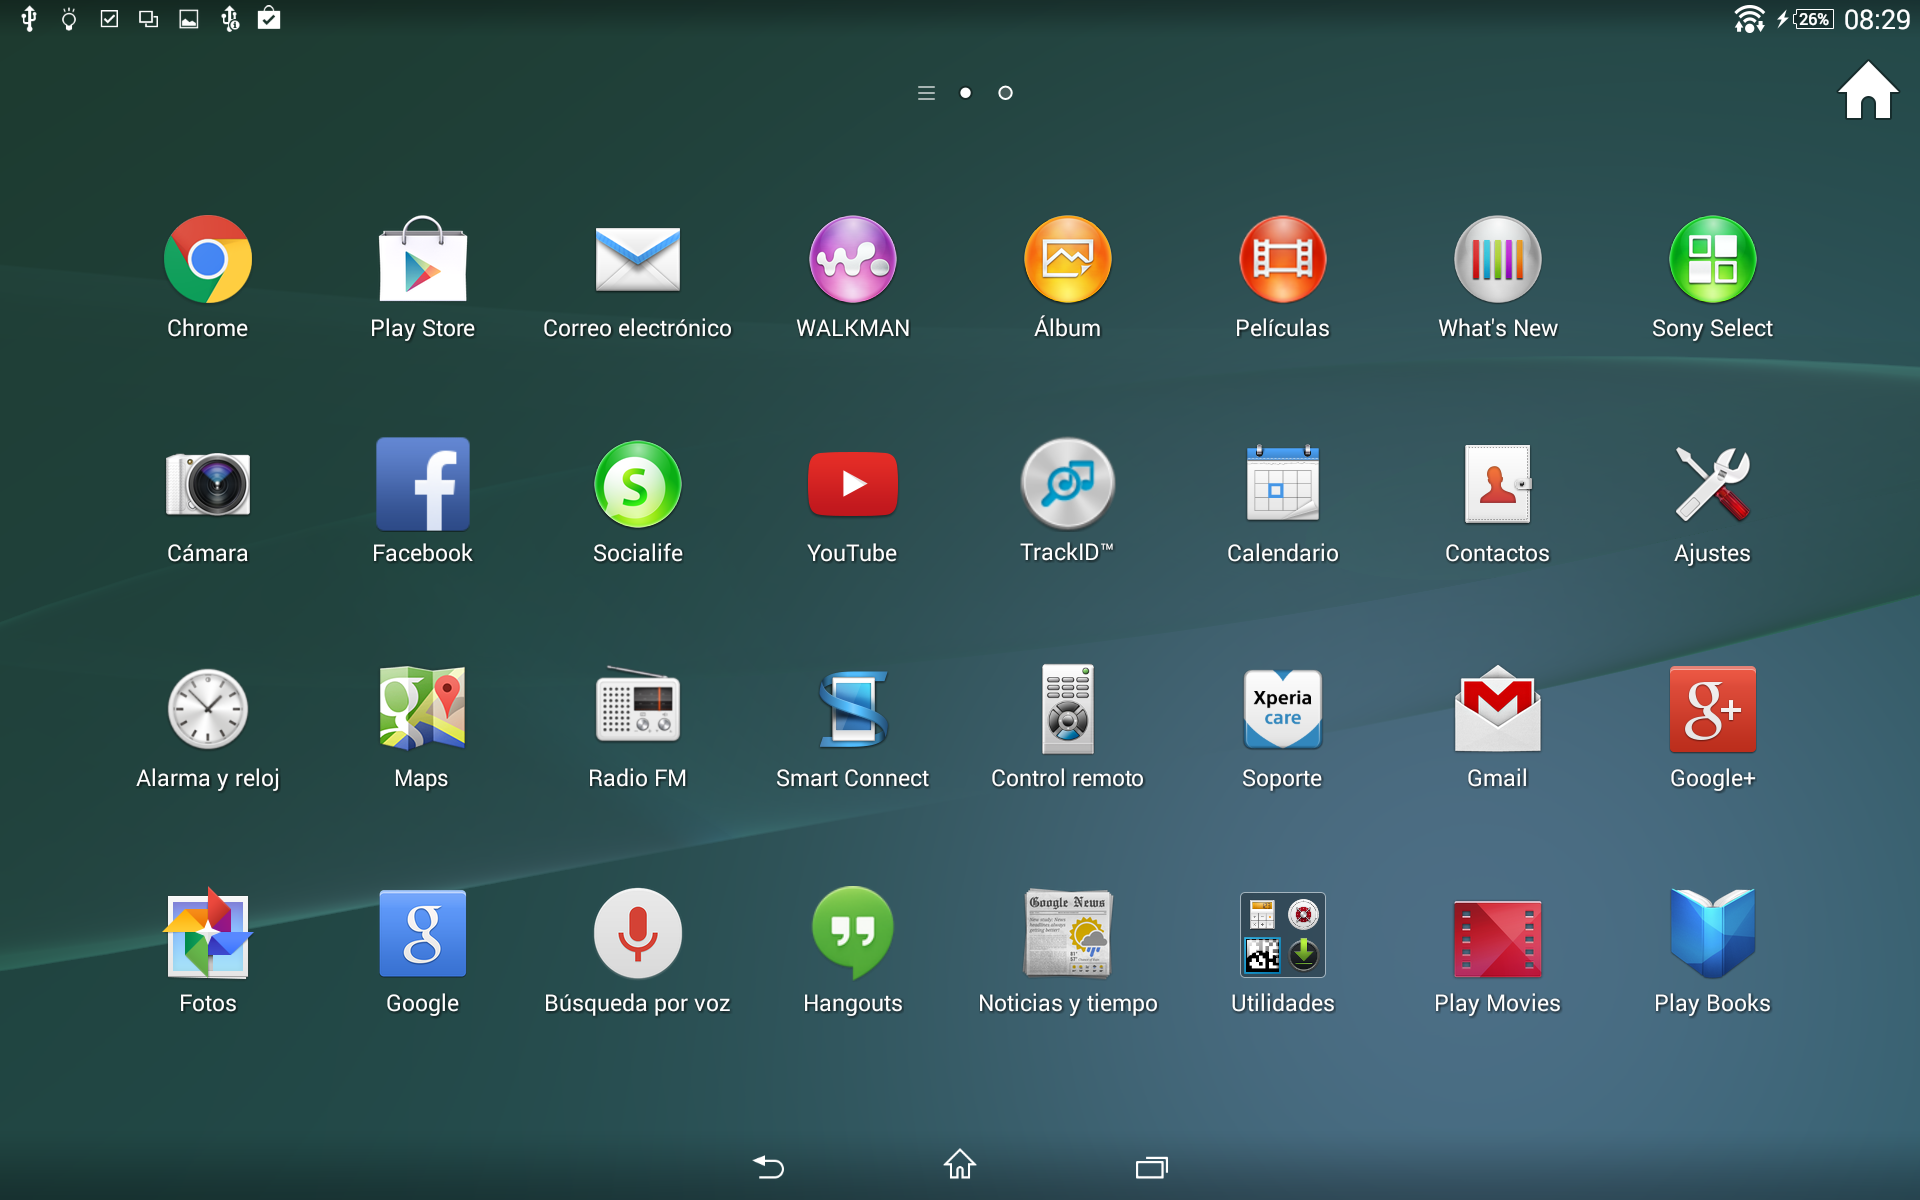Open the WALKMAN music app
Viewport: 1920px width, 1200px height.
852,260
